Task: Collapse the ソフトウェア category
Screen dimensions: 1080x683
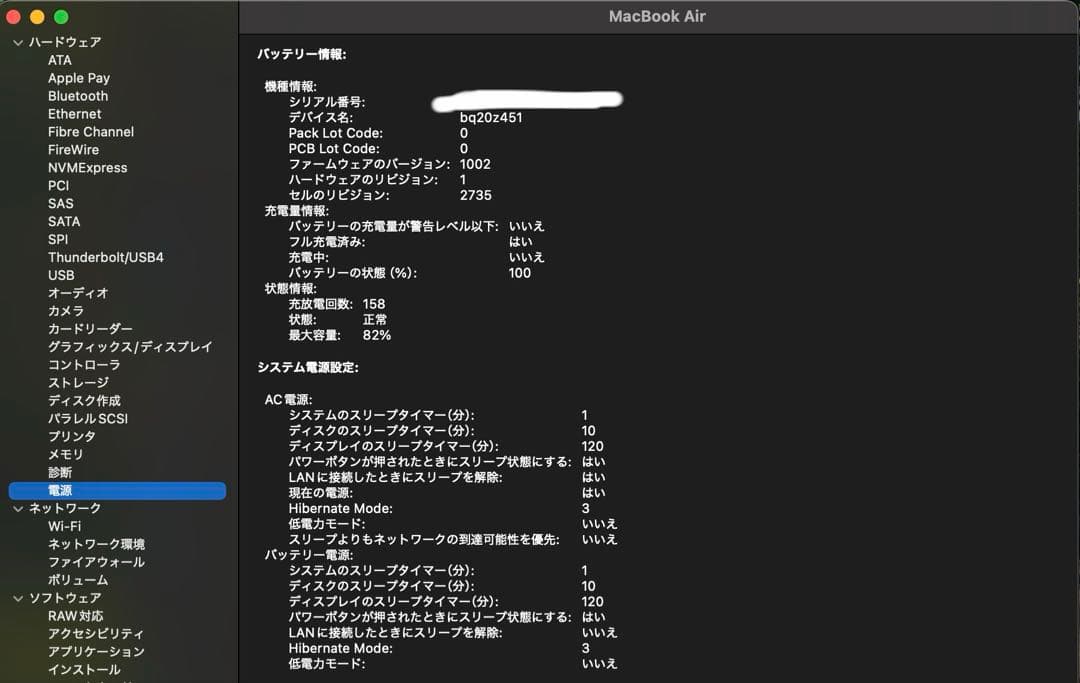Action: coord(16,598)
